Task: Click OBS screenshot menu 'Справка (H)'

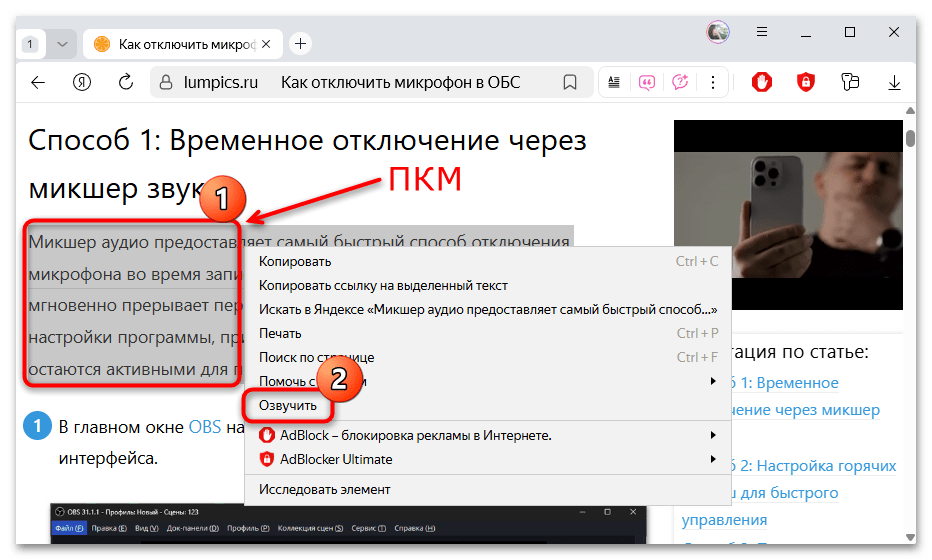Action: pyautogui.click(x=414, y=528)
